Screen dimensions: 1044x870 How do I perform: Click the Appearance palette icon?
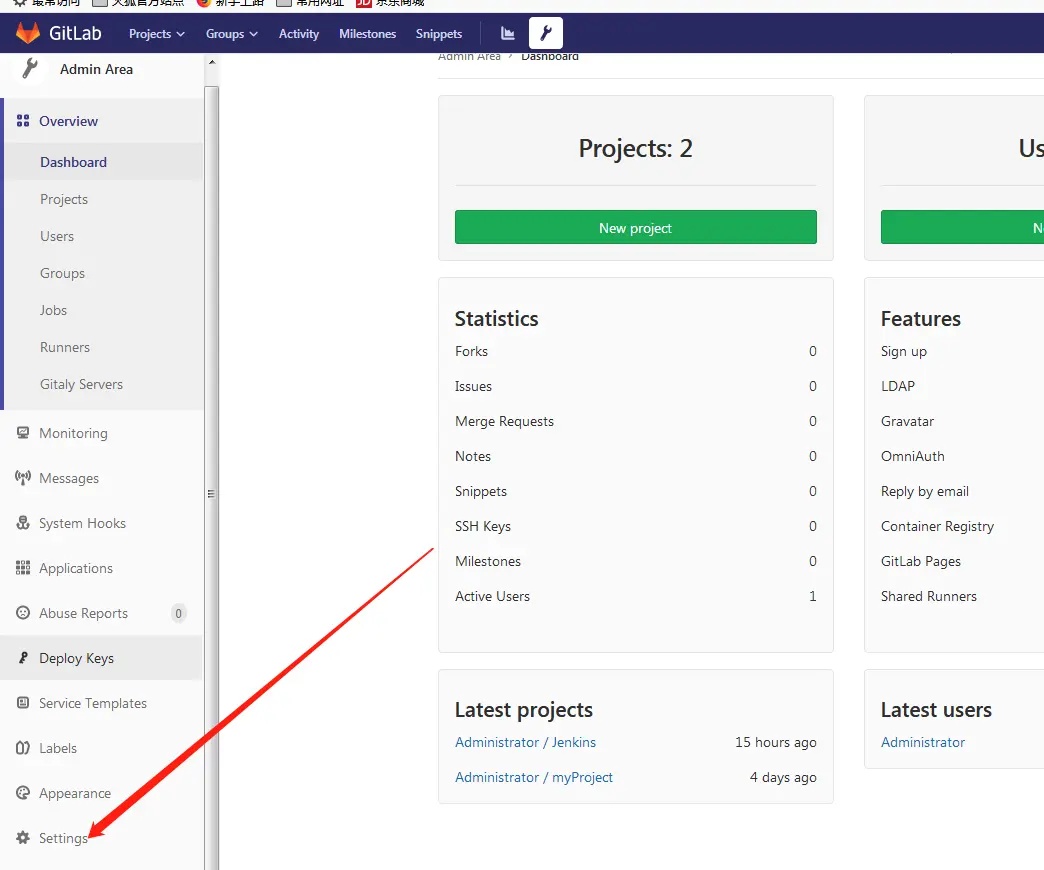coord(23,793)
